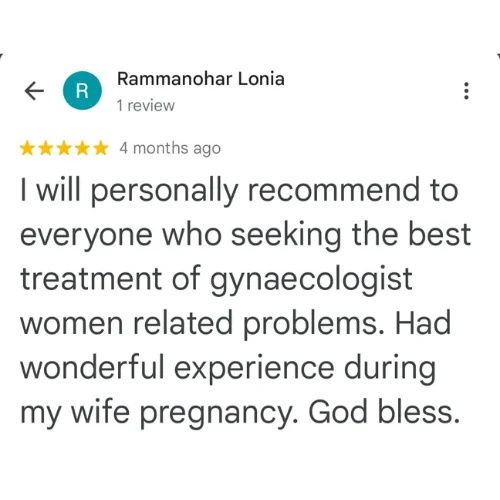Open Rammanohar Lonia's profile name

pos(201,79)
